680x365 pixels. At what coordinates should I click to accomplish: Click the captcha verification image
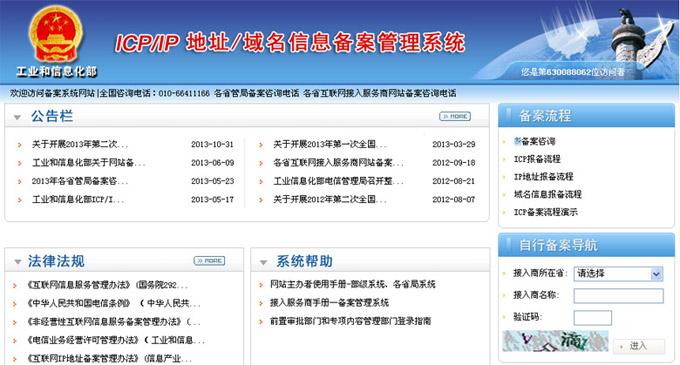(556, 341)
